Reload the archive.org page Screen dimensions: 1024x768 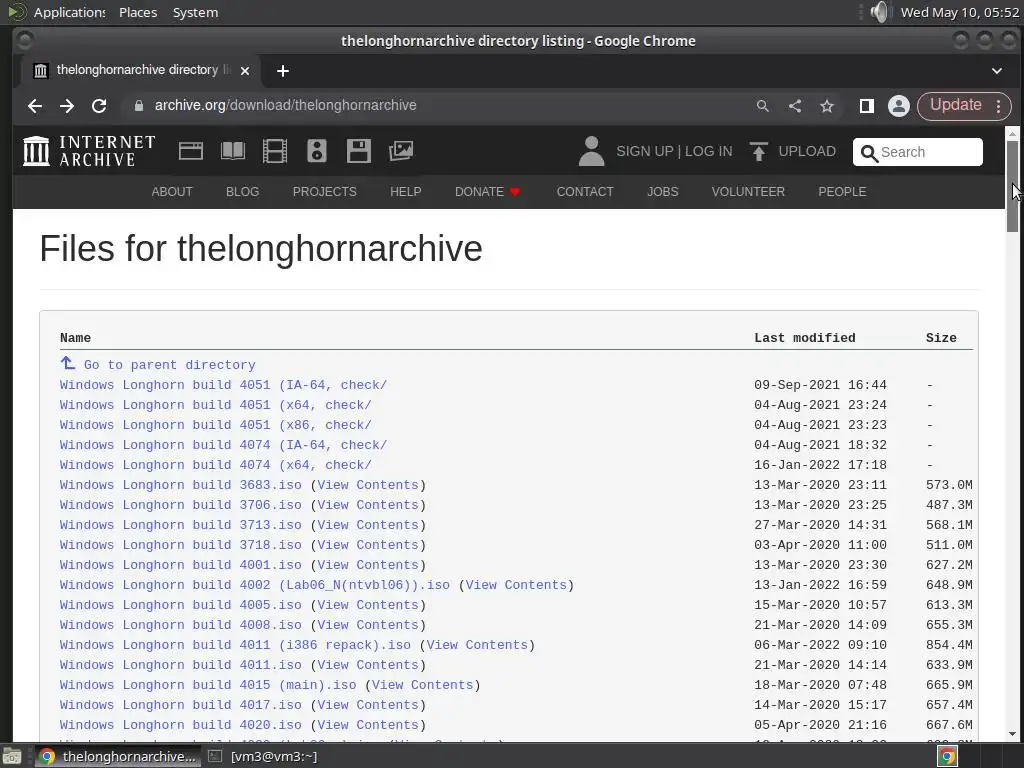coord(99,106)
